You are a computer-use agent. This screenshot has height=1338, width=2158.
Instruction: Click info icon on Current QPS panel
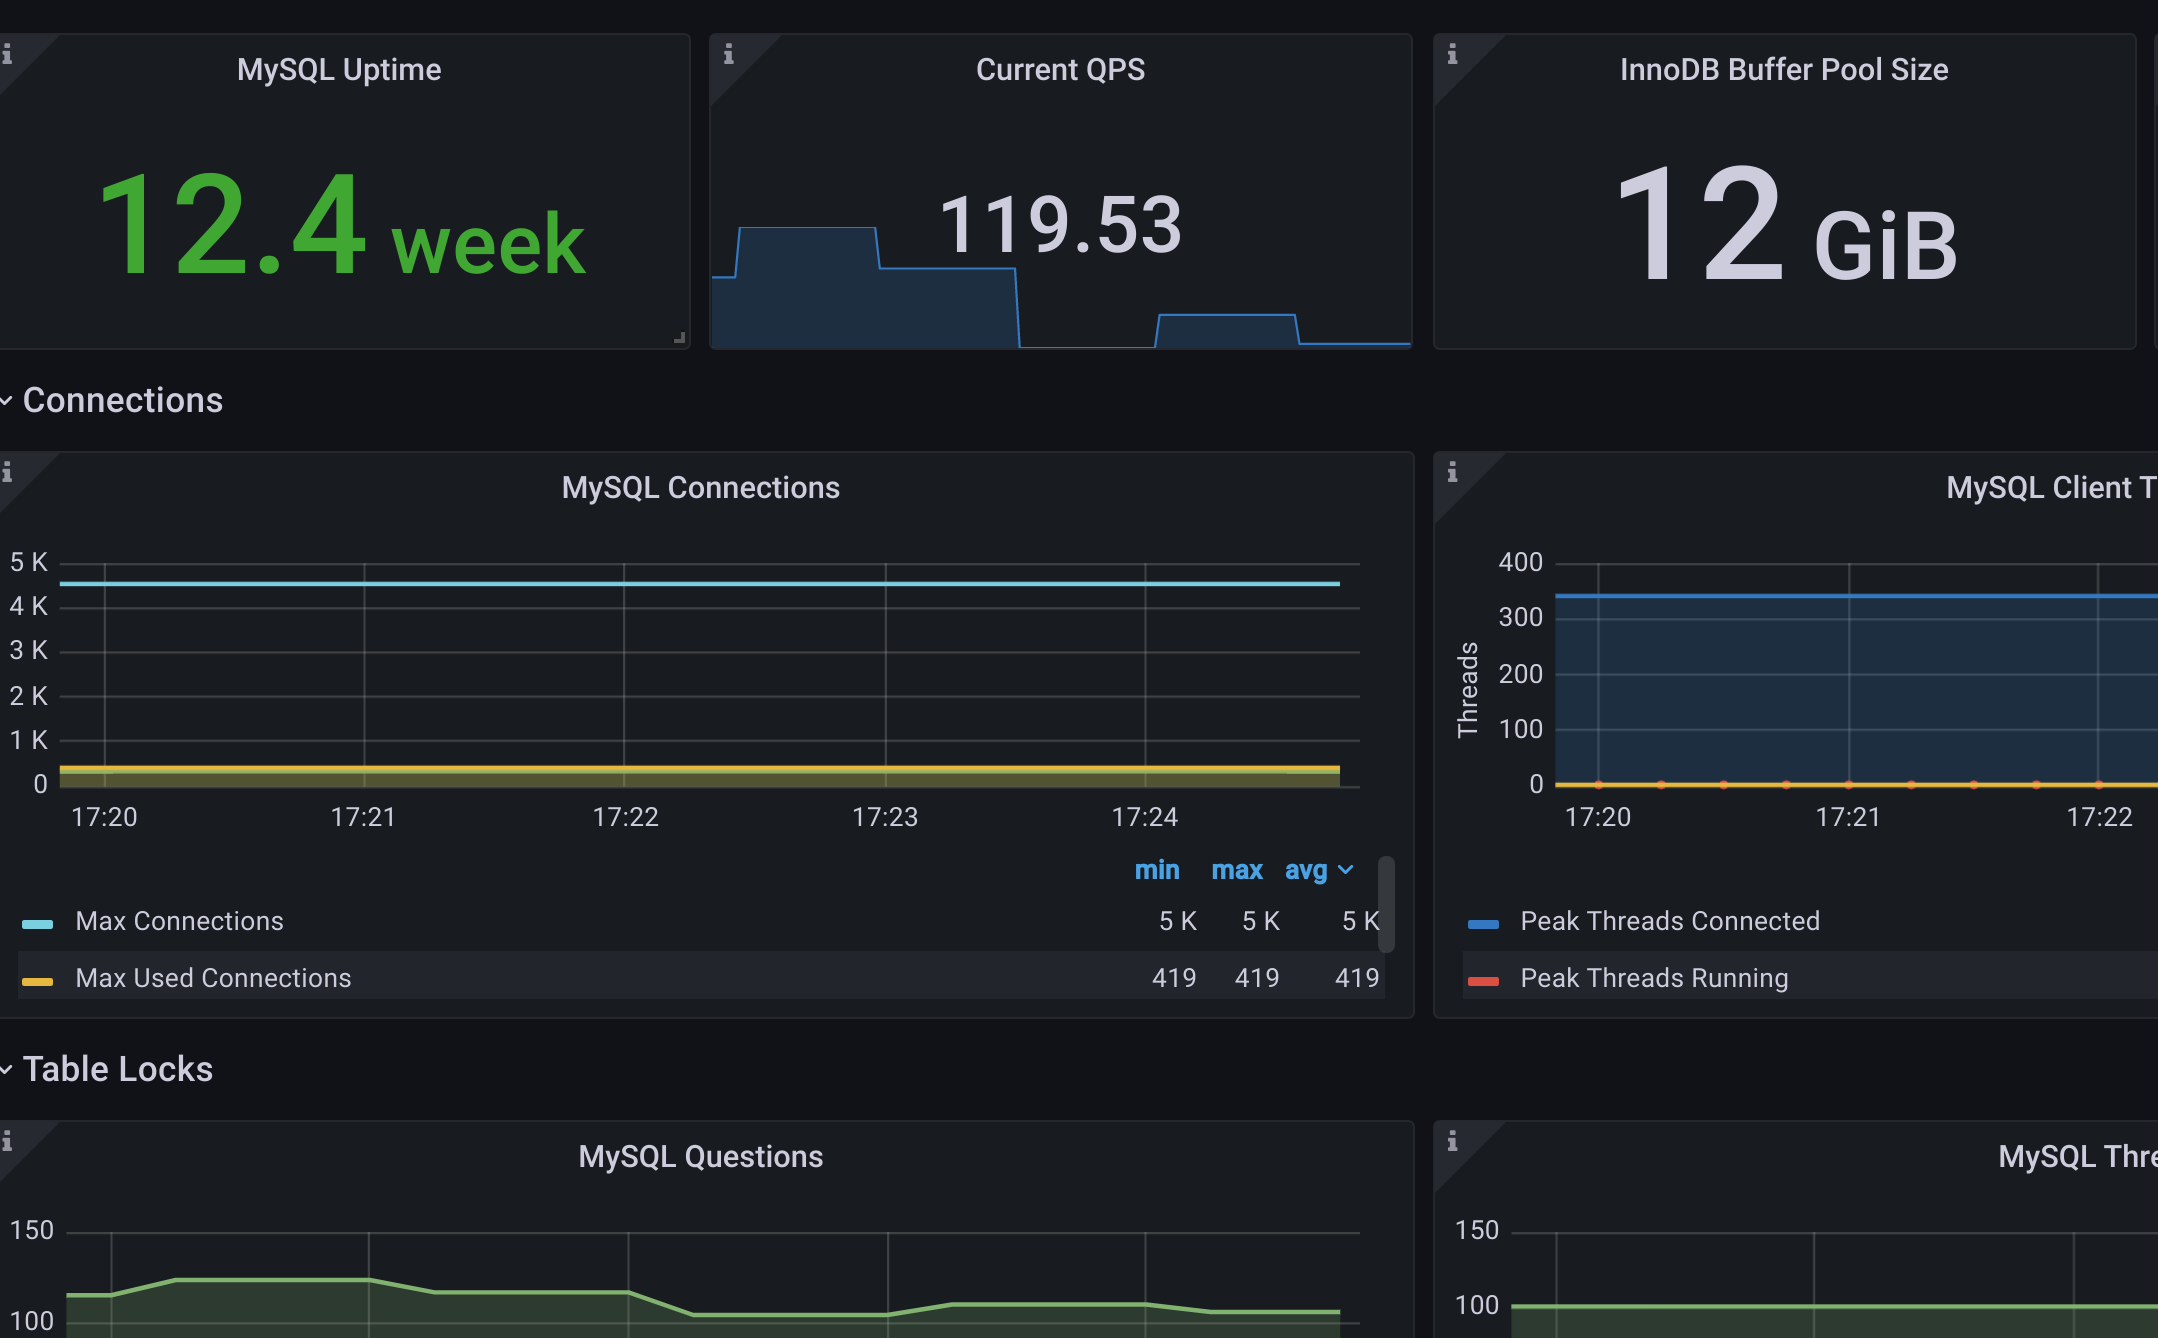(729, 54)
